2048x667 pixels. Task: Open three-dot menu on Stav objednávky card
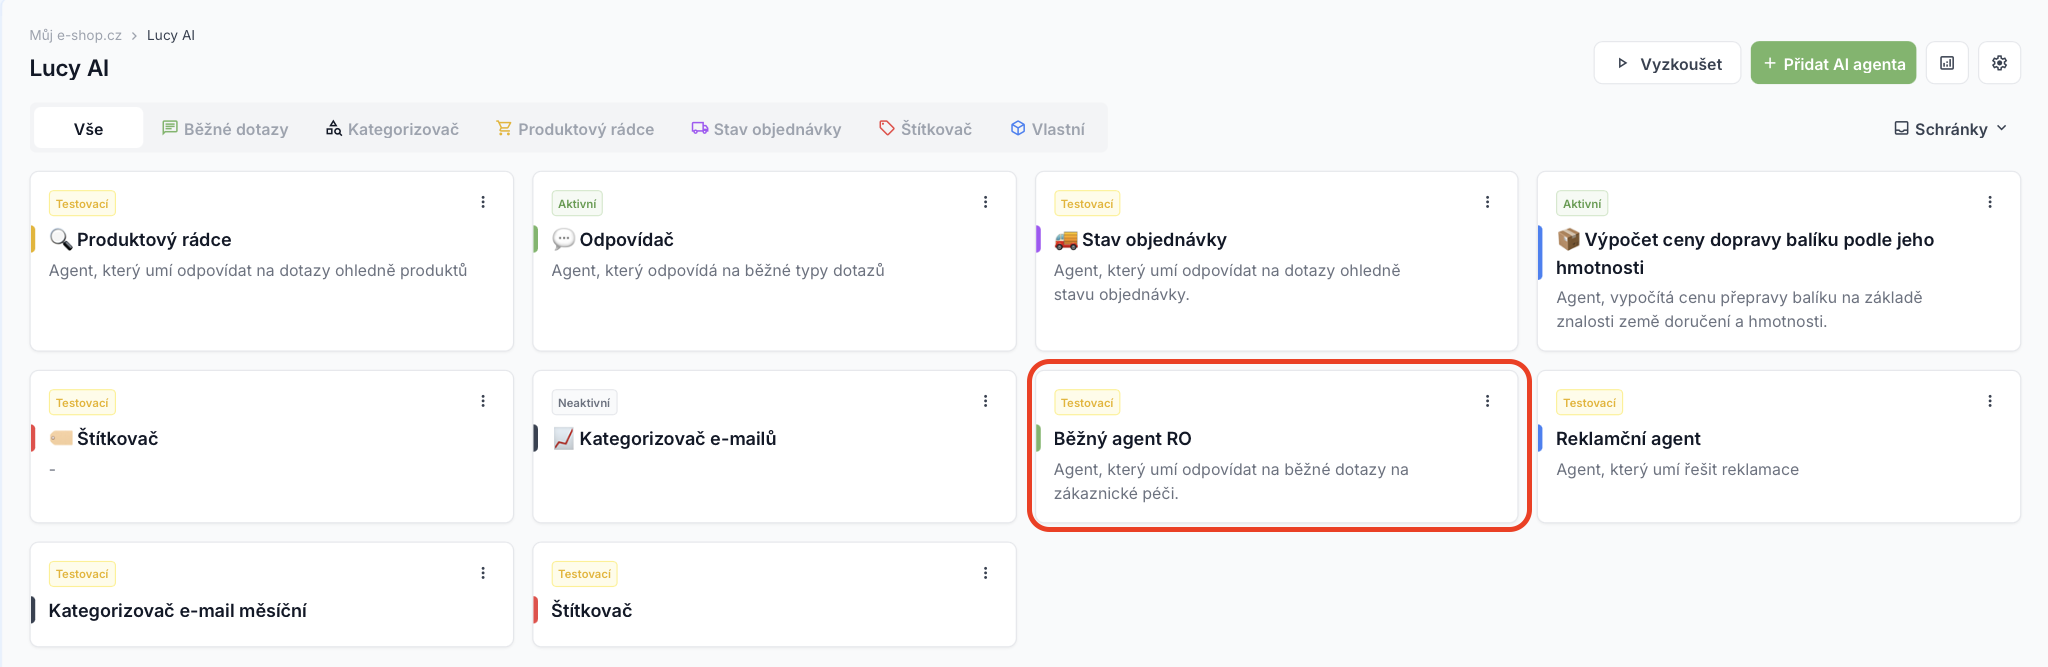(1487, 202)
